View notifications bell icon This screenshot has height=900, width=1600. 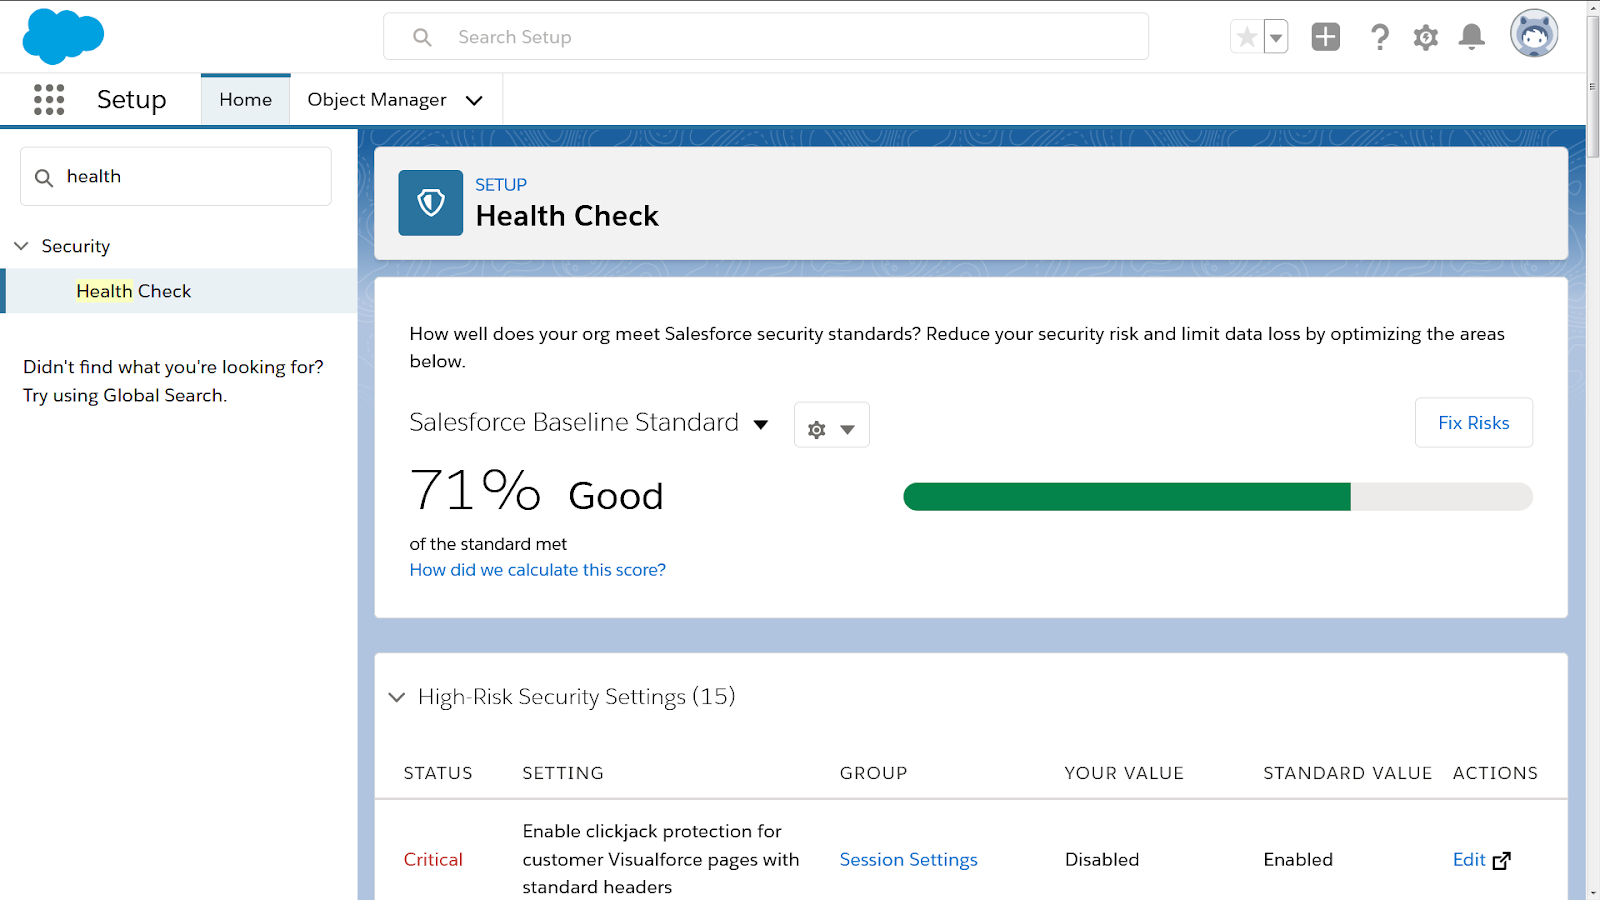pyautogui.click(x=1472, y=37)
